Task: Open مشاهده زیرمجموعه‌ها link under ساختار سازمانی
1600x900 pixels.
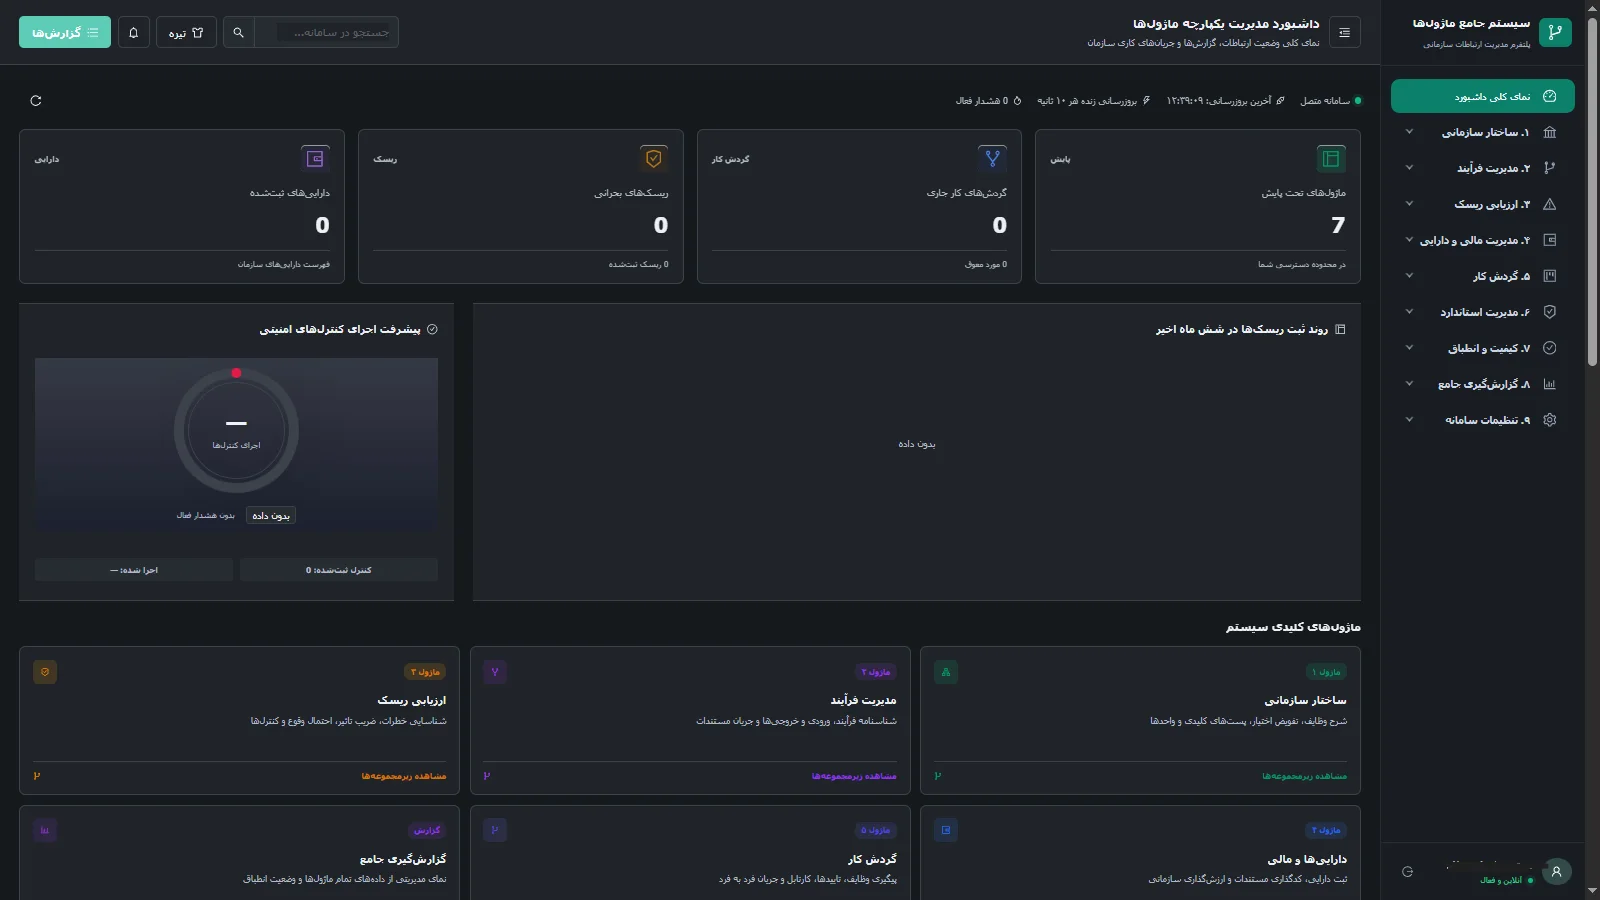Action: [1304, 776]
